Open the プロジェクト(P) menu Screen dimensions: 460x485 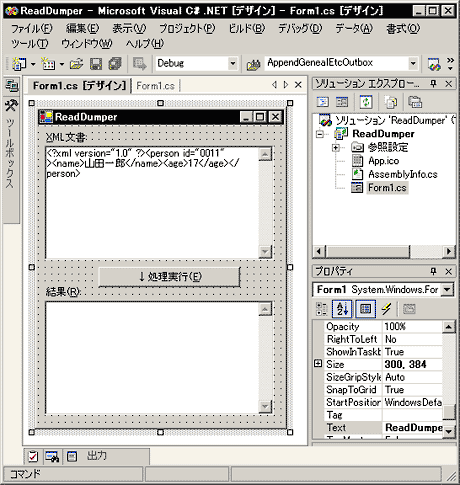coord(187,29)
